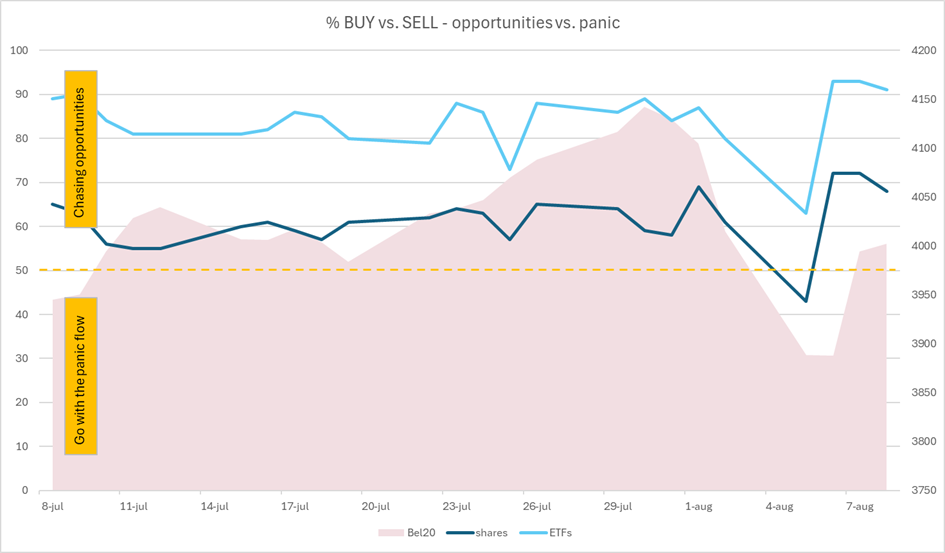Click the 0 value on left axis
This screenshot has width=945, height=553.
point(25,490)
